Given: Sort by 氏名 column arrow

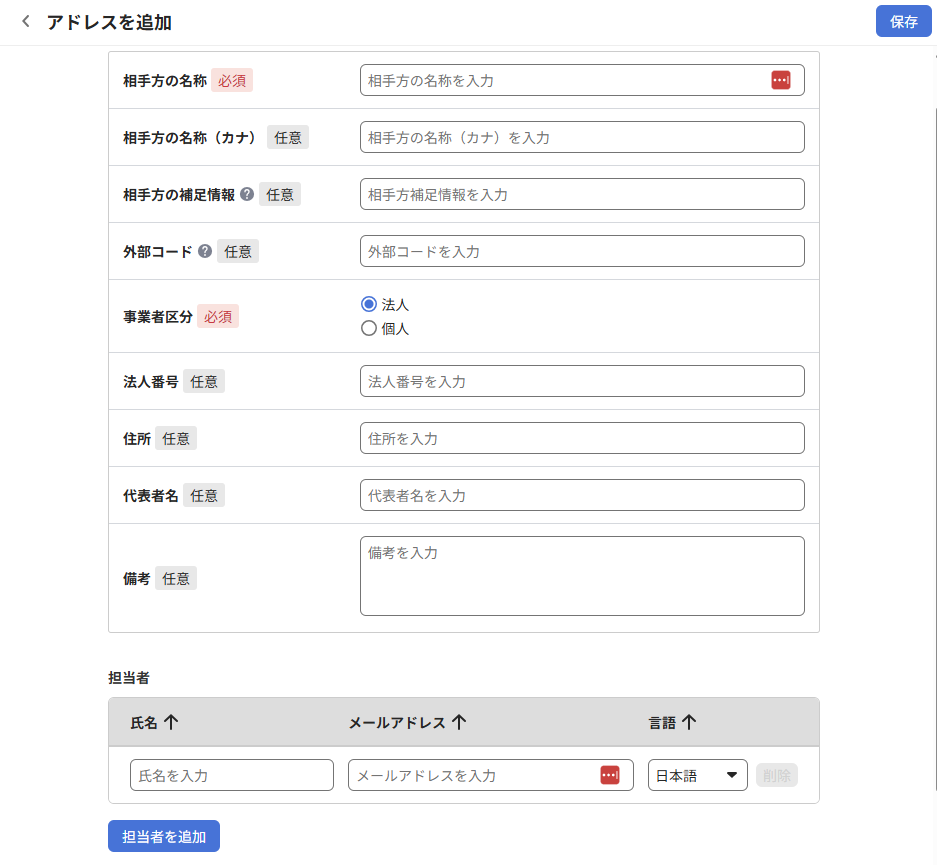Looking at the screenshot, I should tap(171, 722).
